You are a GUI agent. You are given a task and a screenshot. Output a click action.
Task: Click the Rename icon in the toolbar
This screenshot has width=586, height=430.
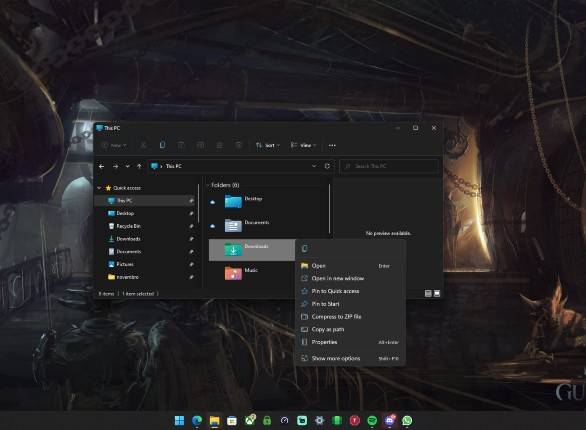coord(201,145)
